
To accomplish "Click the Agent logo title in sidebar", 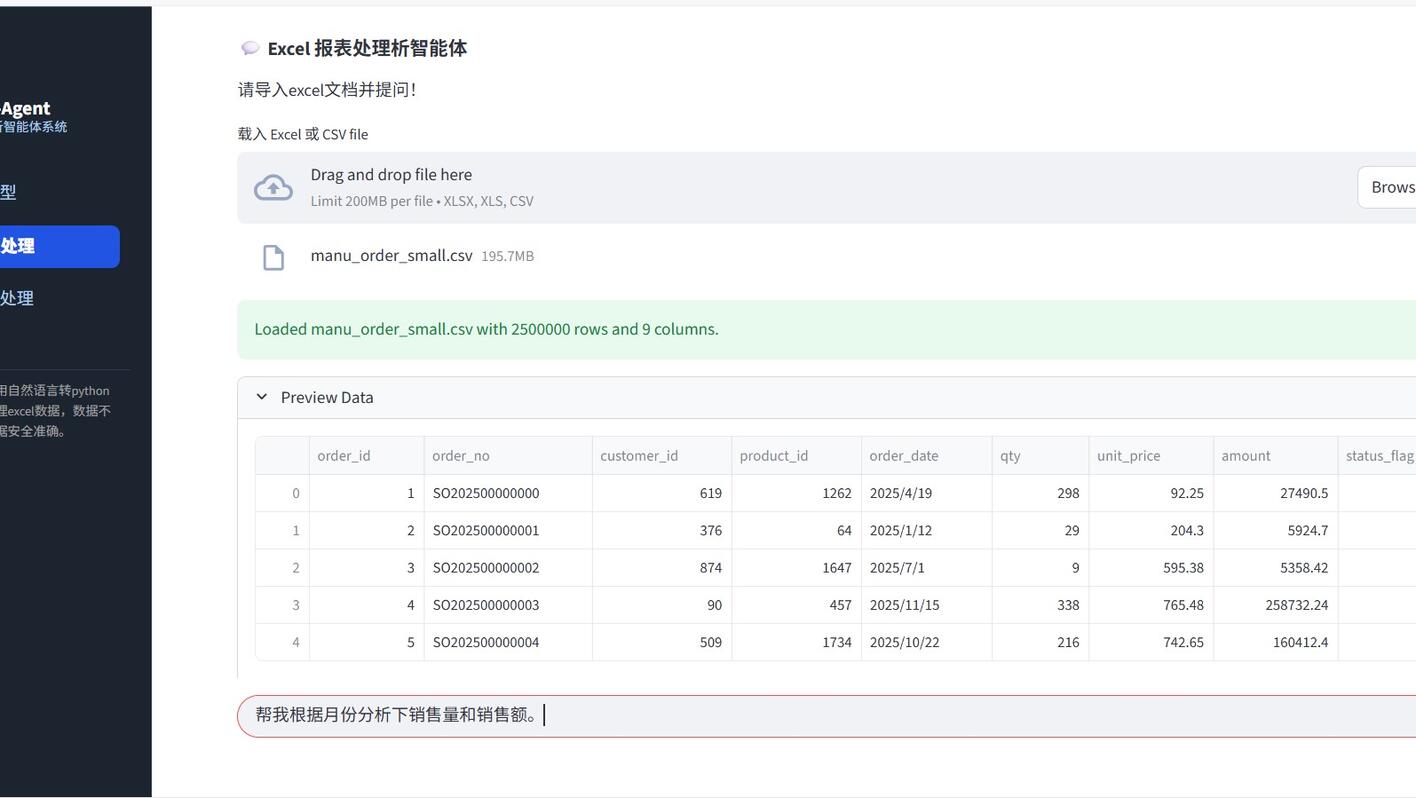I will pos(25,108).
